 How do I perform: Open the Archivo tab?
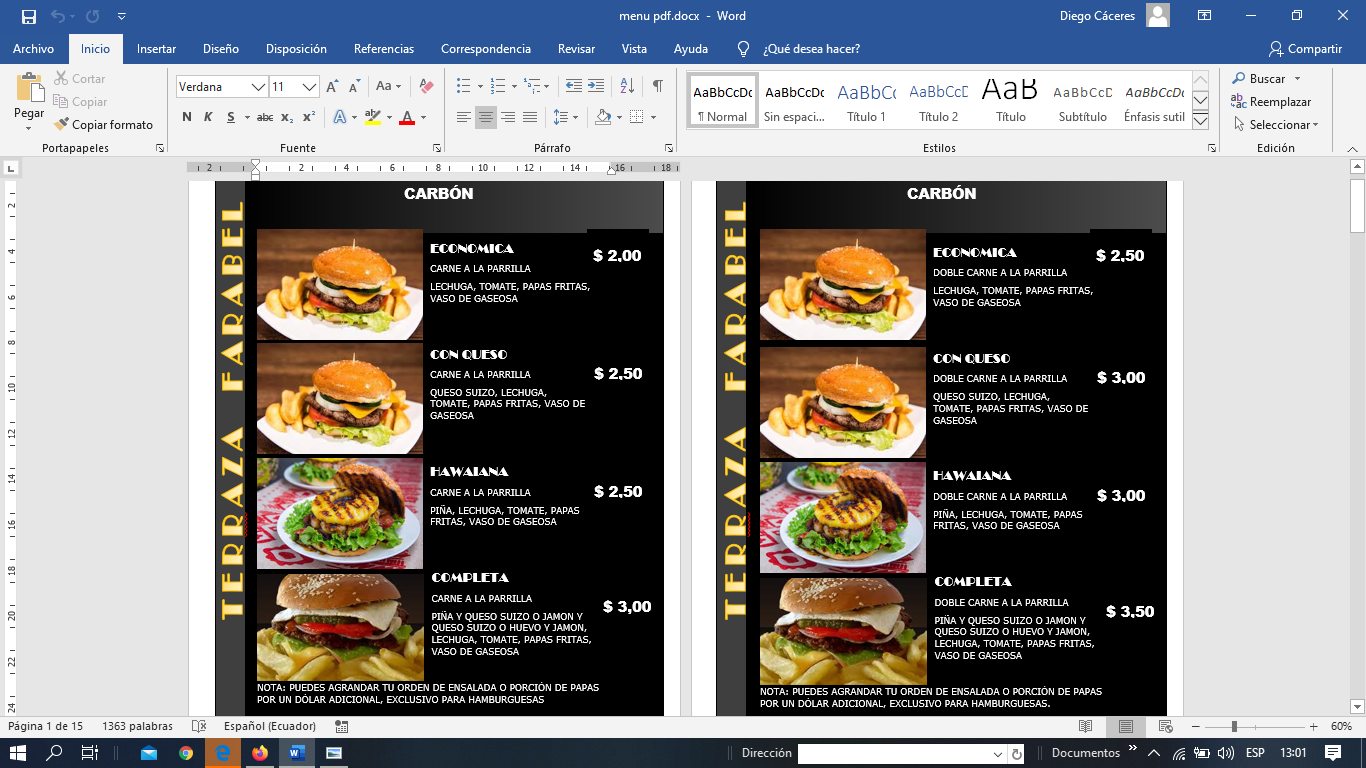(33, 49)
